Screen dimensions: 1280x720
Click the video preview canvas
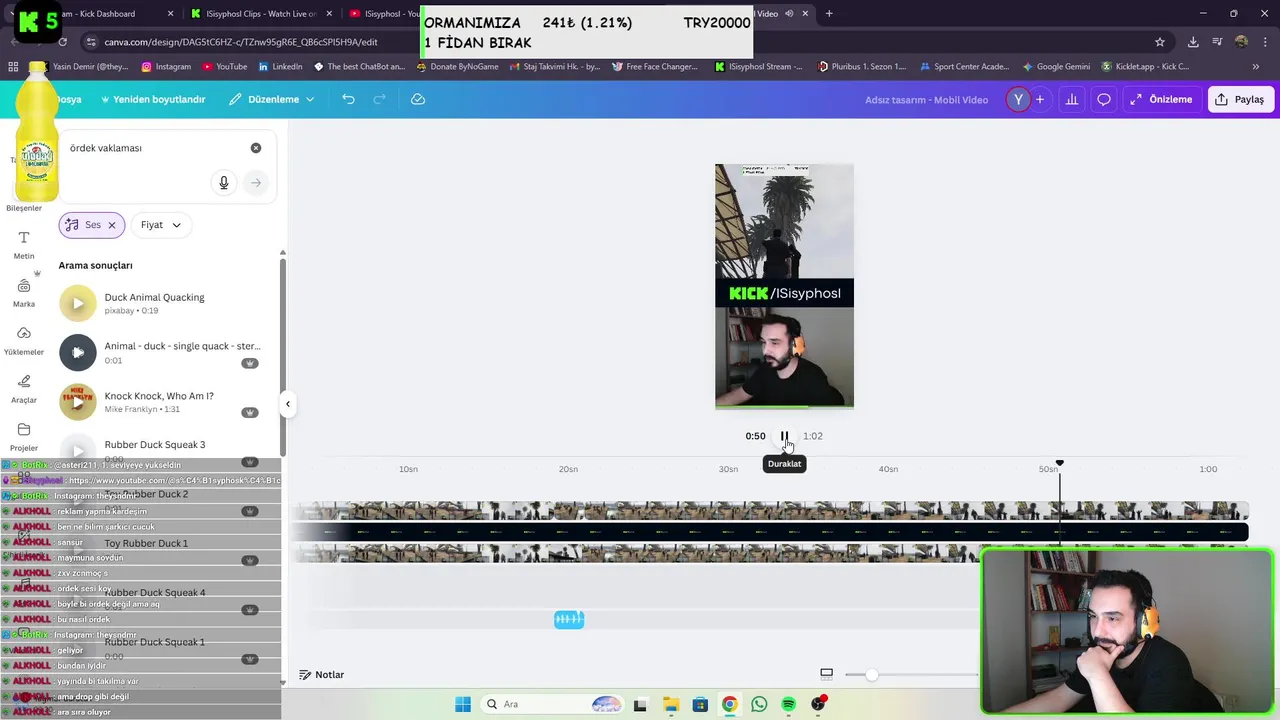point(784,286)
